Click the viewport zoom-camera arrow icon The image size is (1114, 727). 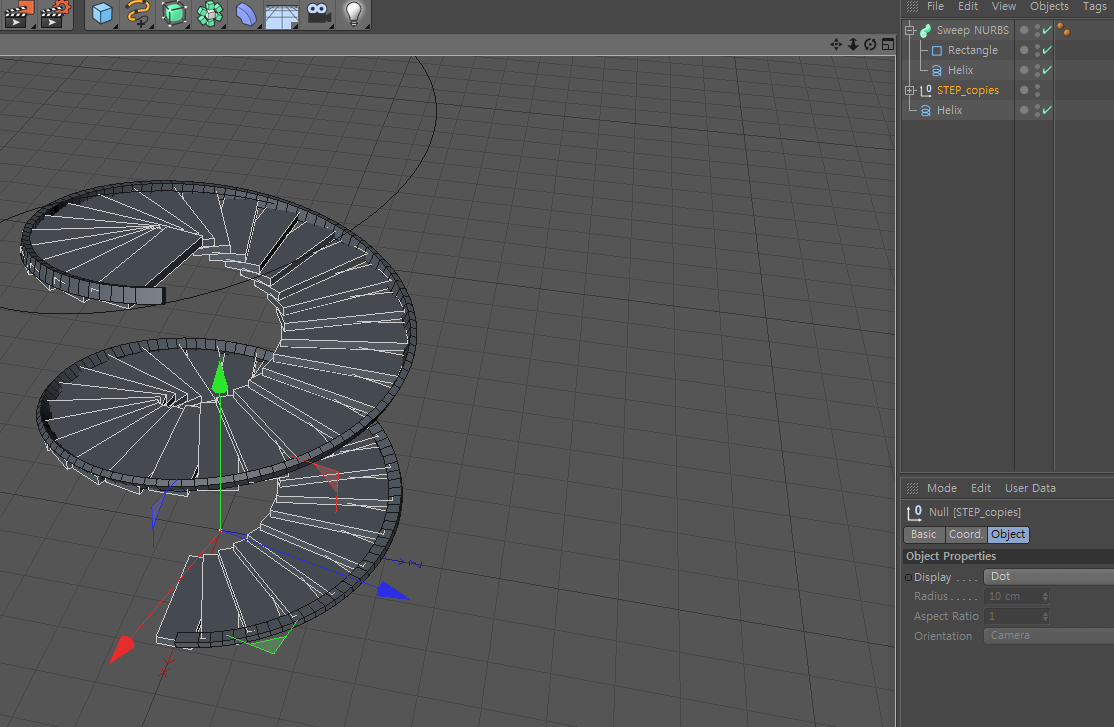click(x=853, y=44)
